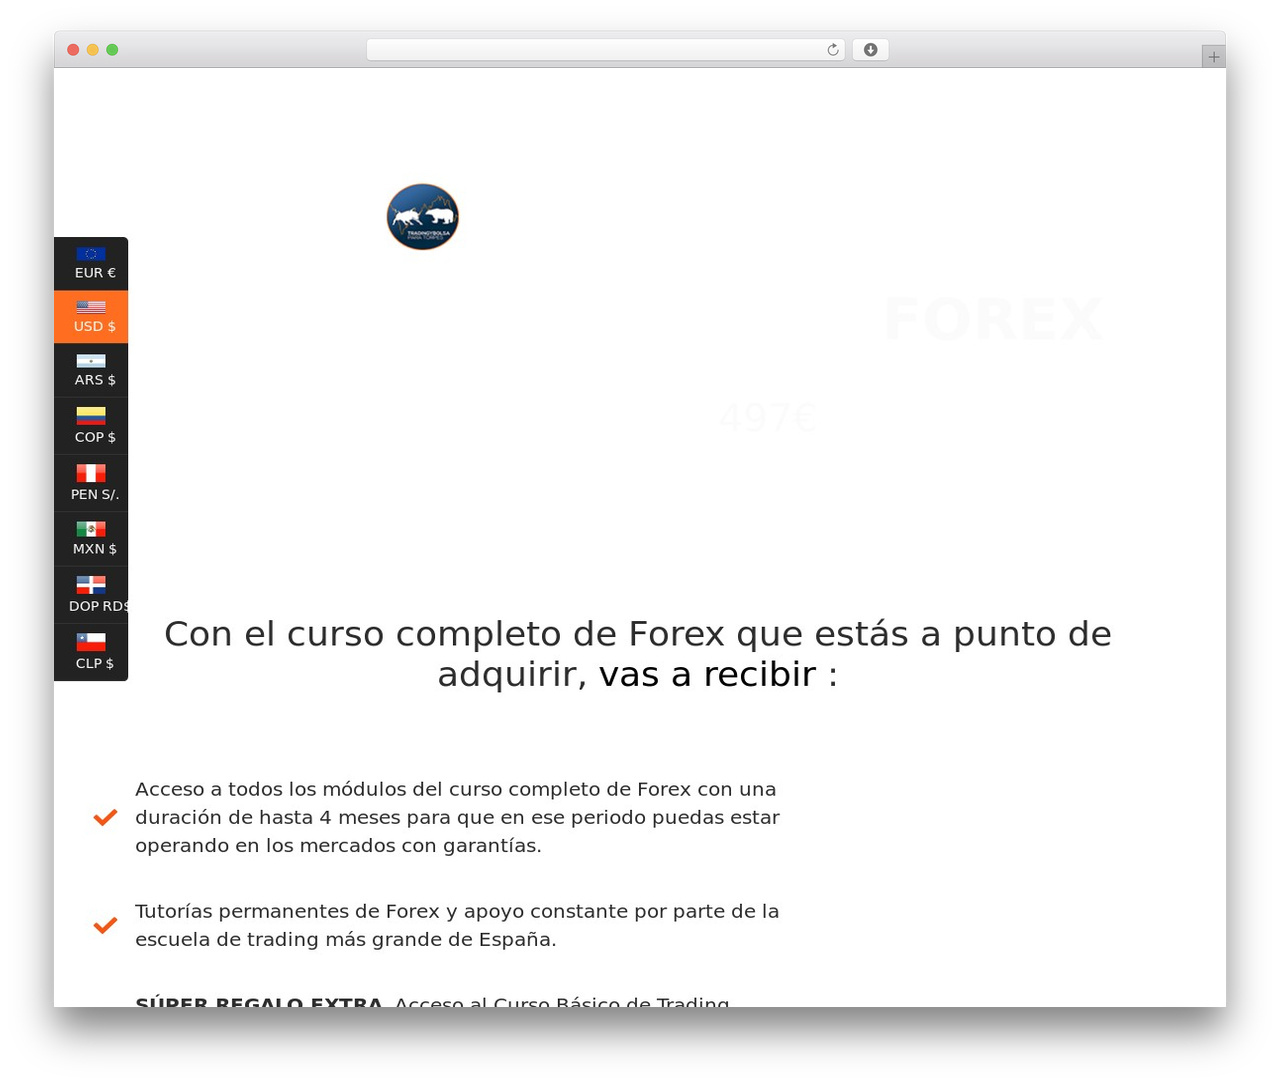This screenshot has width=1280, height=1084.
Task: Close the browser window with red button
Action: tap(73, 50)
